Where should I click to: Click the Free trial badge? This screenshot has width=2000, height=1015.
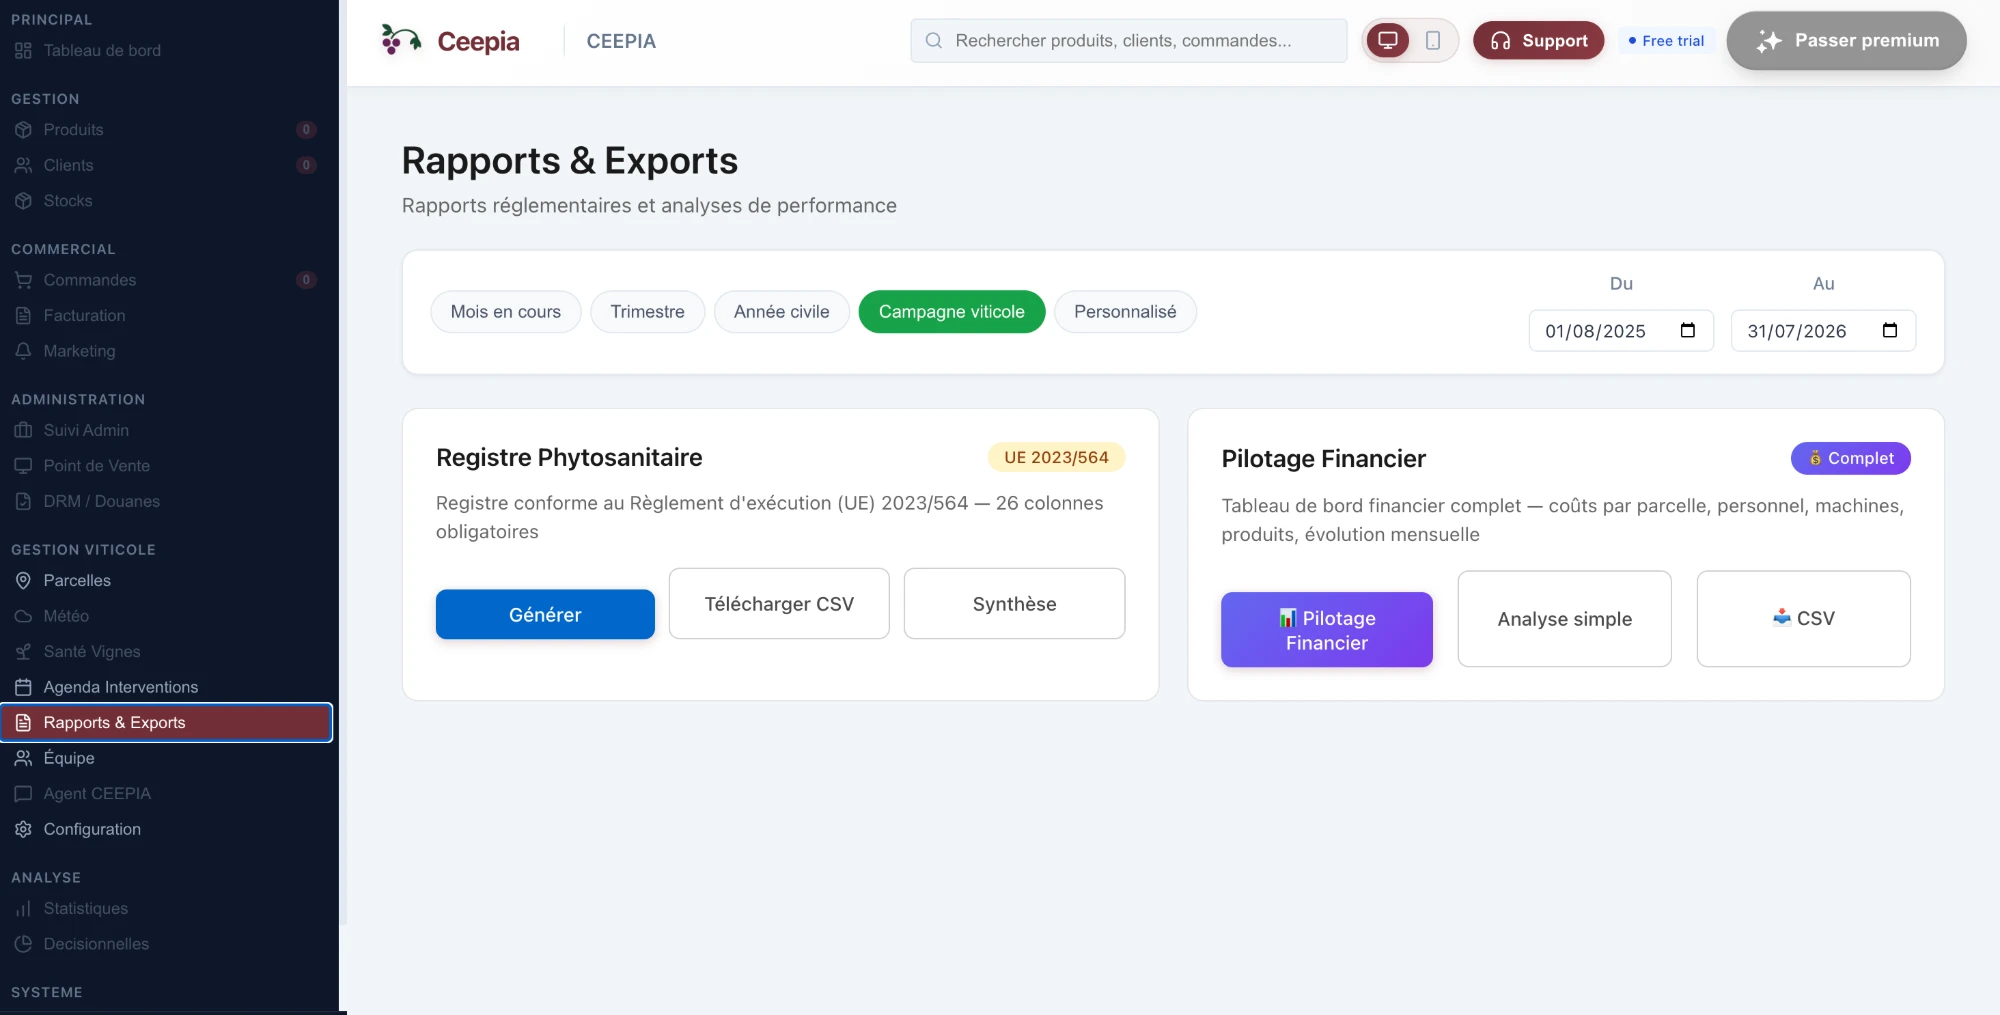[1666, 41]
